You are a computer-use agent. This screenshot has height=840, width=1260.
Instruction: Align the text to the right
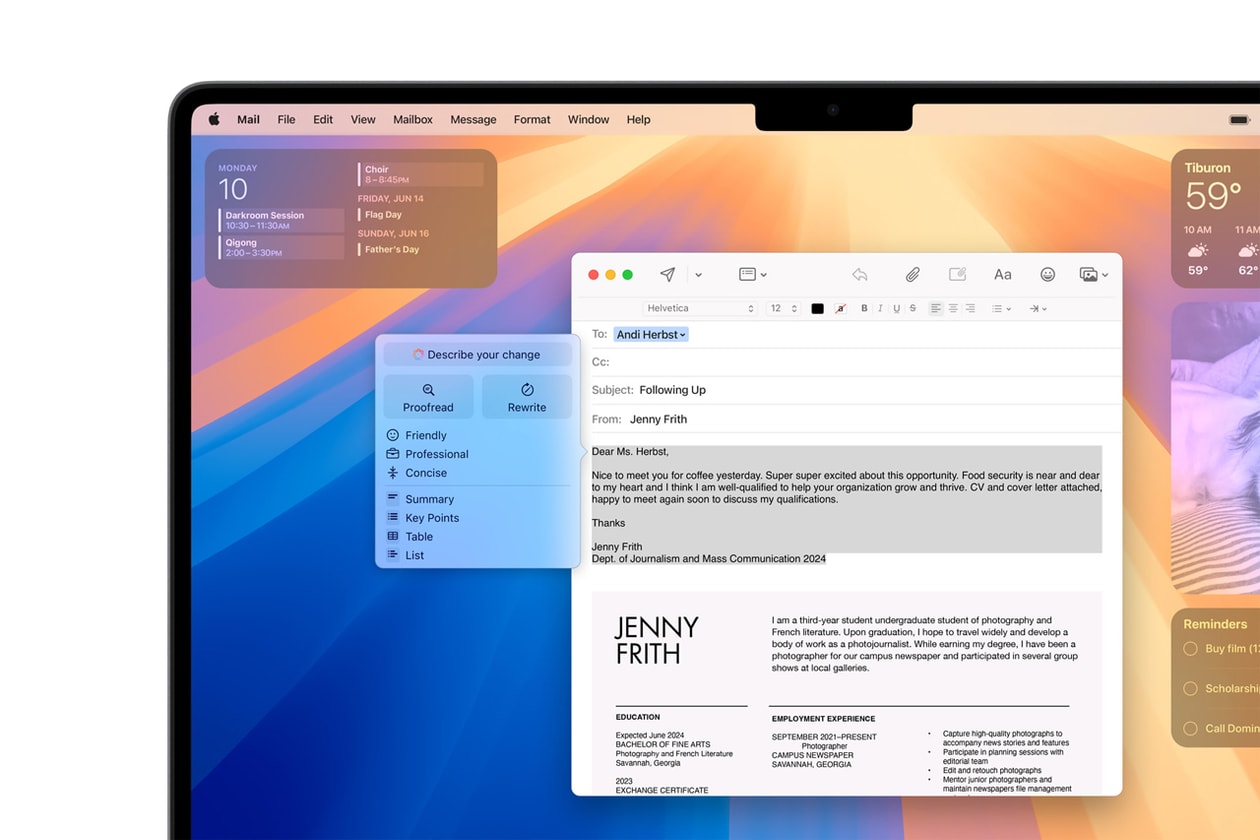(x=970, y=308)
